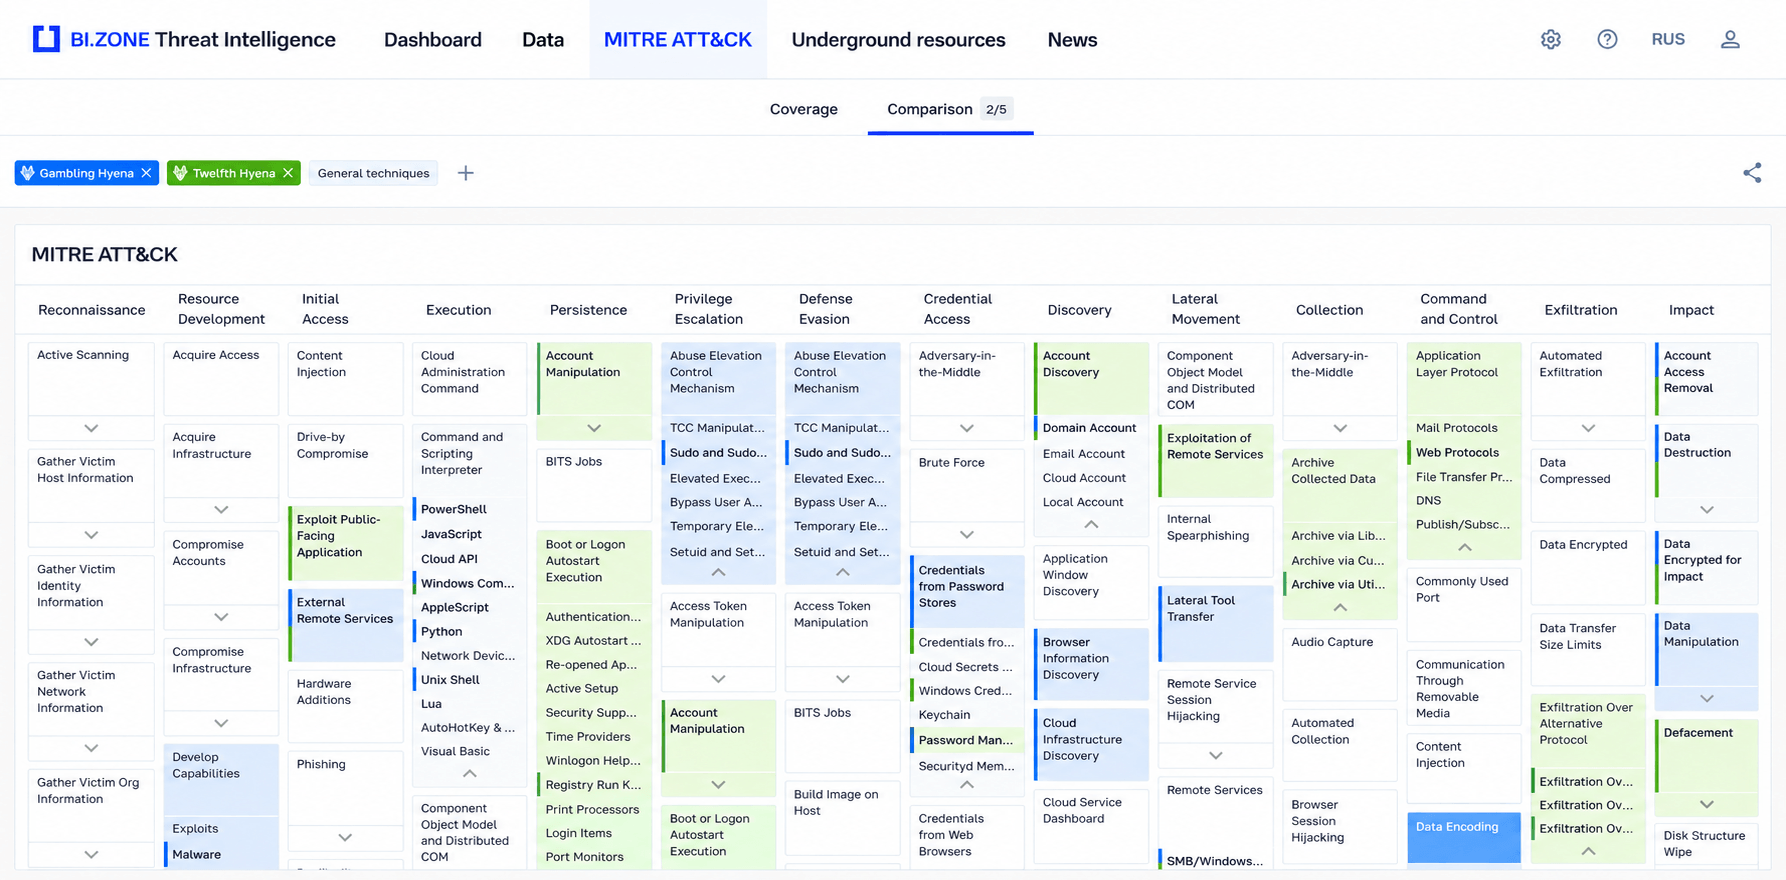Image resolution: width=1786 pixels, height=880 pixels.
Task: Collapse Command and Scripting Interpreter list
Action: pos(469,774)
